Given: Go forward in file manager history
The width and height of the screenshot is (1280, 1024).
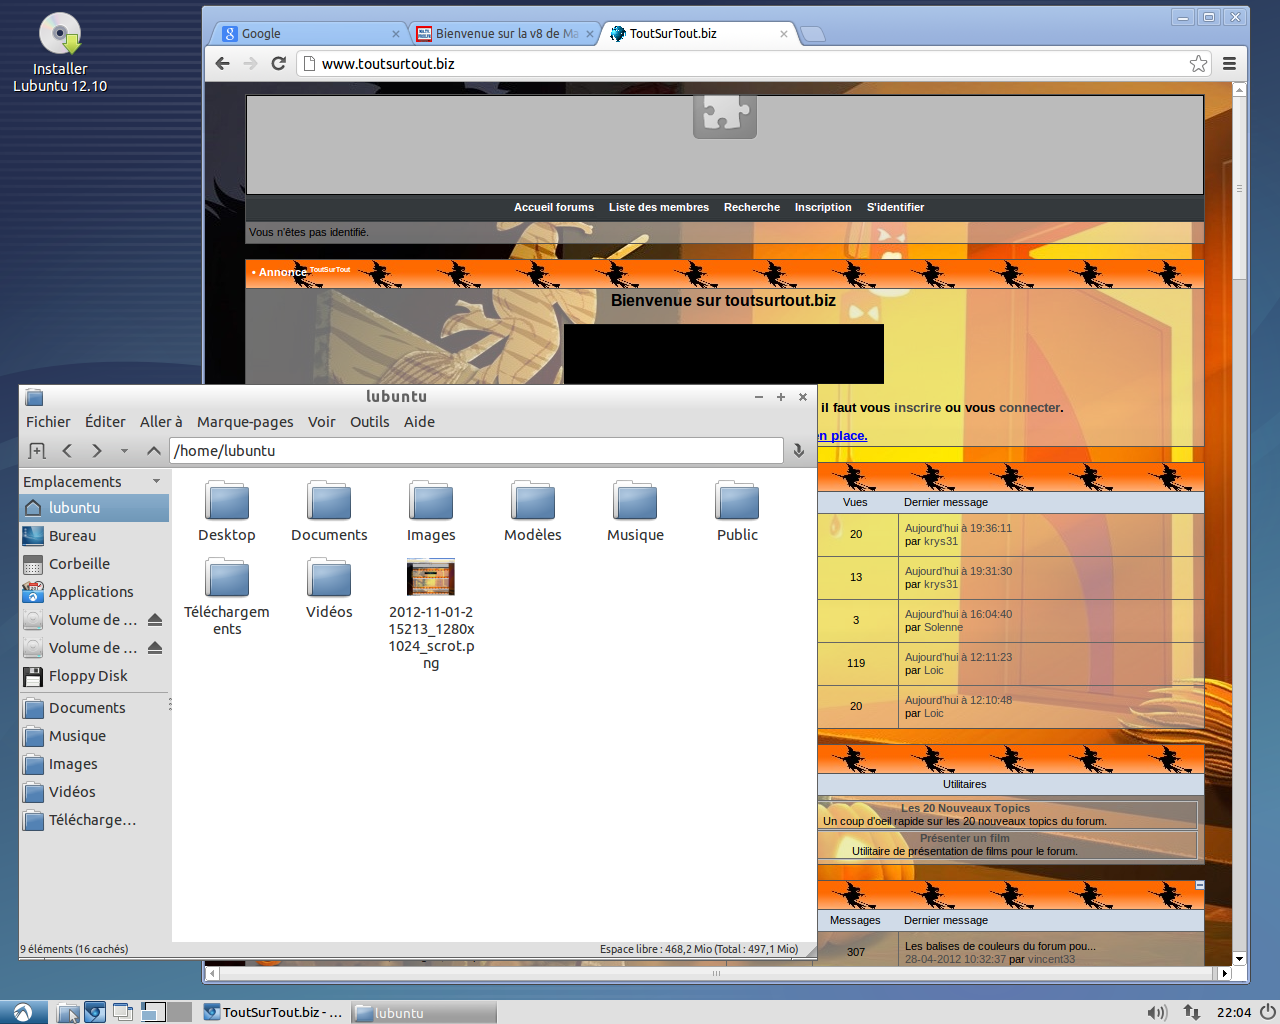Looking at the screenshot, I should pyautogui.click(x=97, y=451).
